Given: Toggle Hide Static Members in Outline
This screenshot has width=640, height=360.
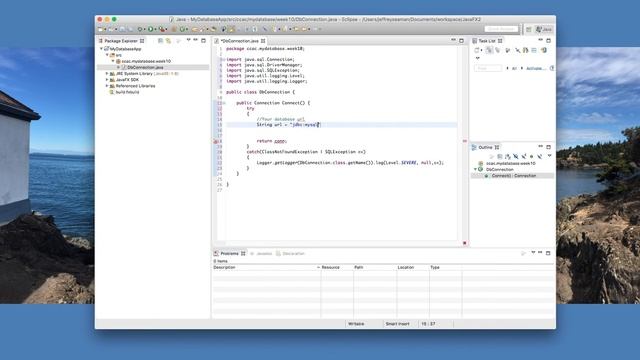Looking at the screenshot, I should [x=524, y=156].
